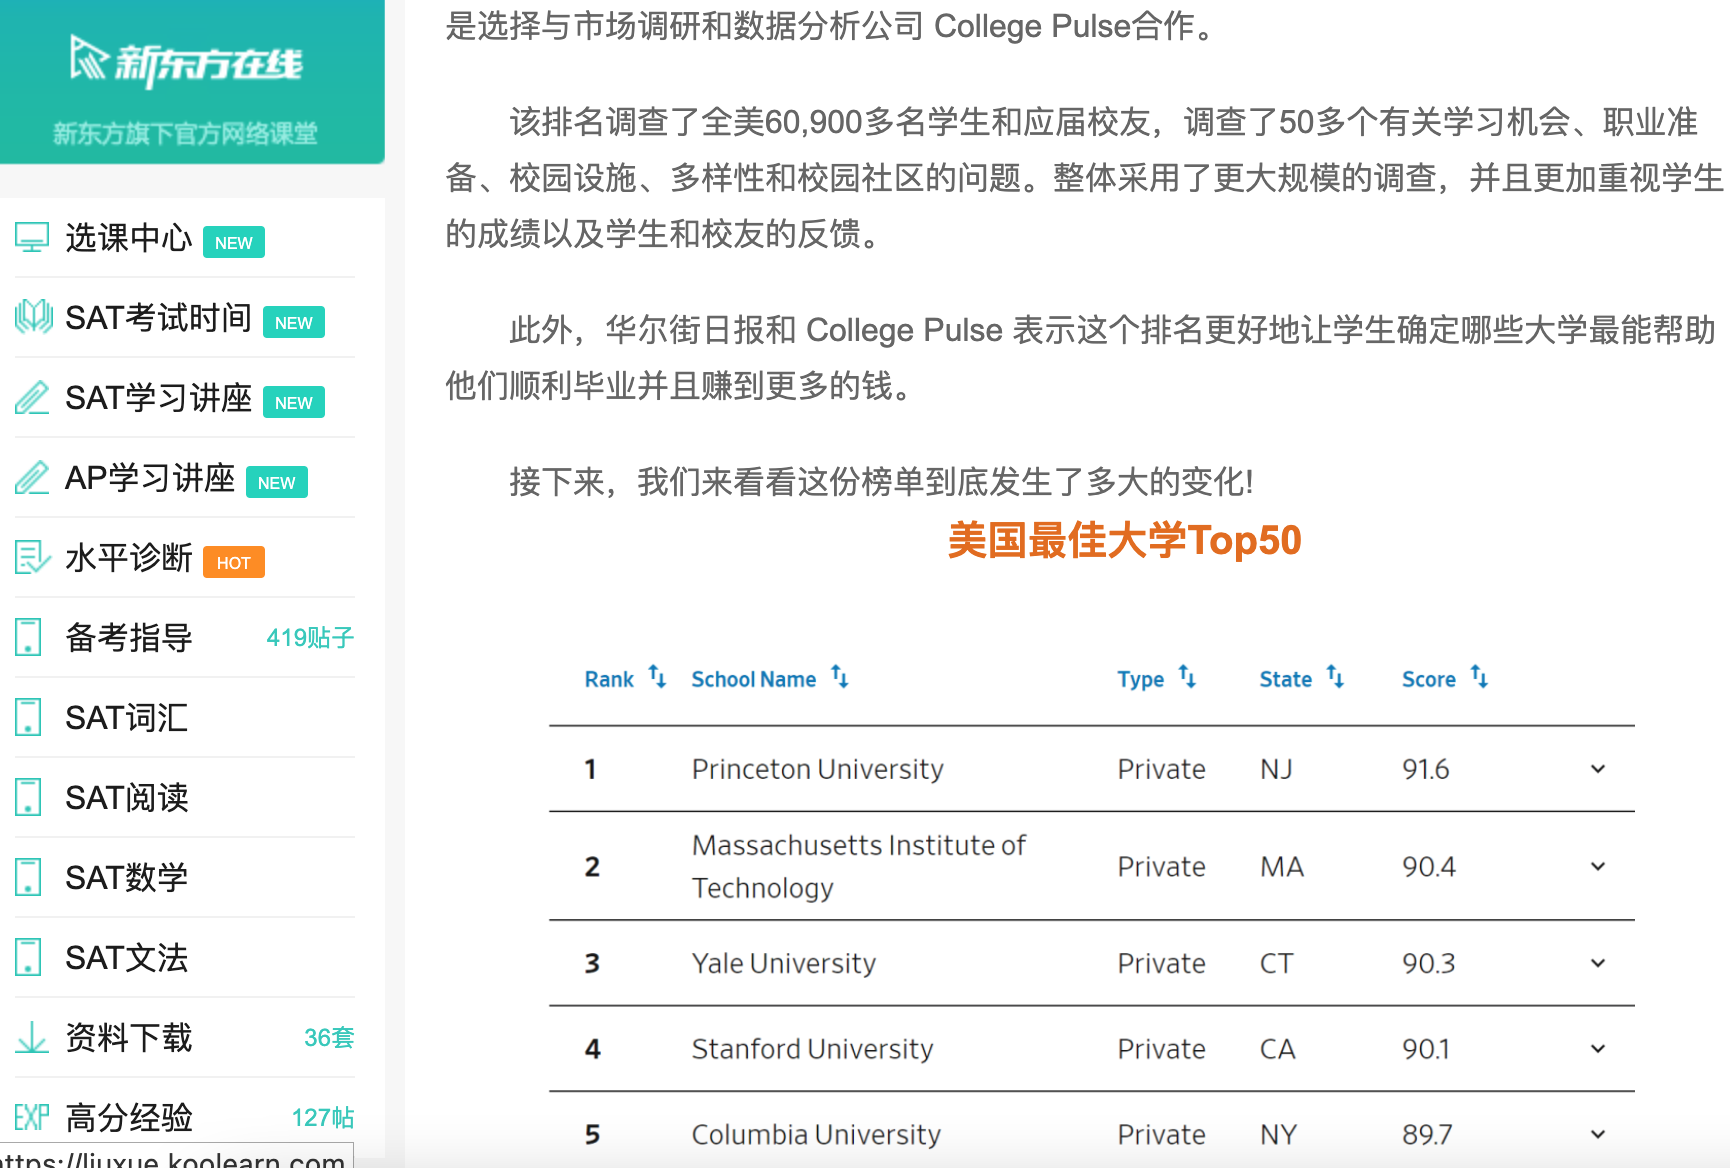
Task: Select Princeton University name cell
Action: 818,769
